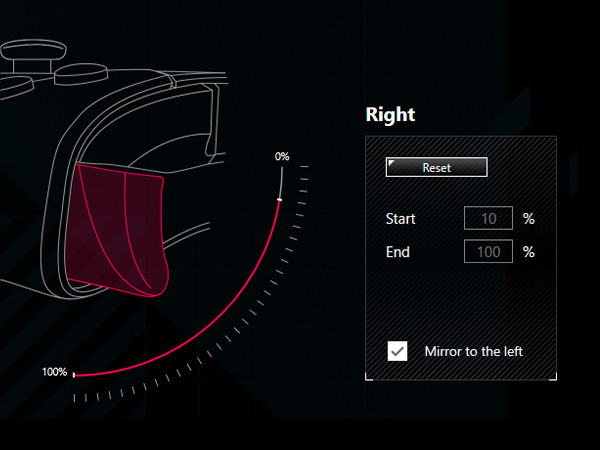600x450 pixels.
Task: Click the '0%' arc label
Action: coord(282,157)
